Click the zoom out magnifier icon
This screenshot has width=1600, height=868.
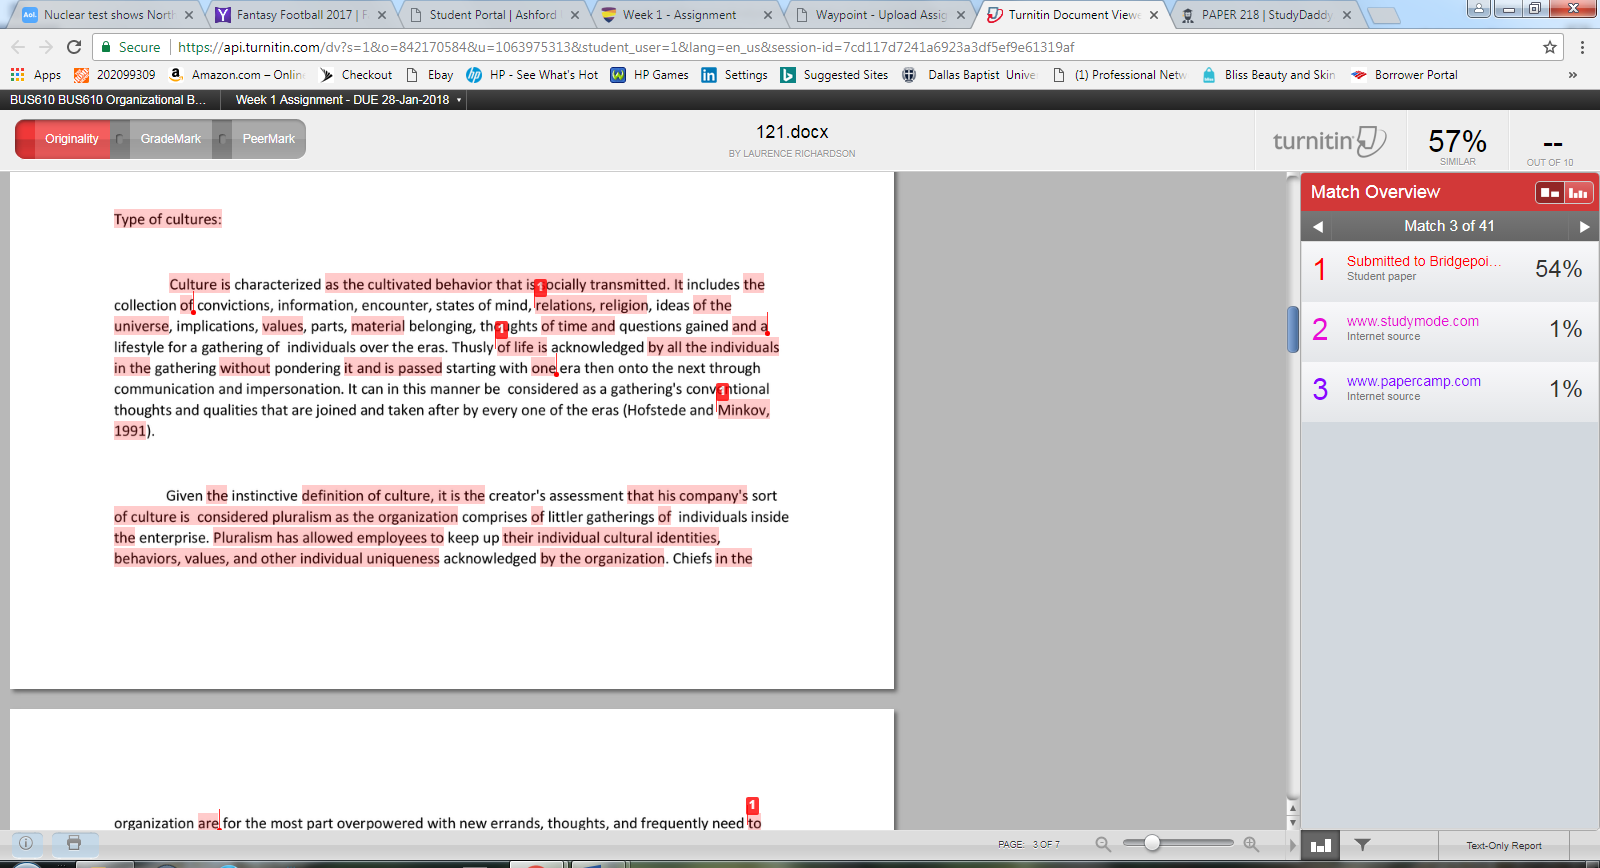pyautogui.click(x=1103, y=844)
